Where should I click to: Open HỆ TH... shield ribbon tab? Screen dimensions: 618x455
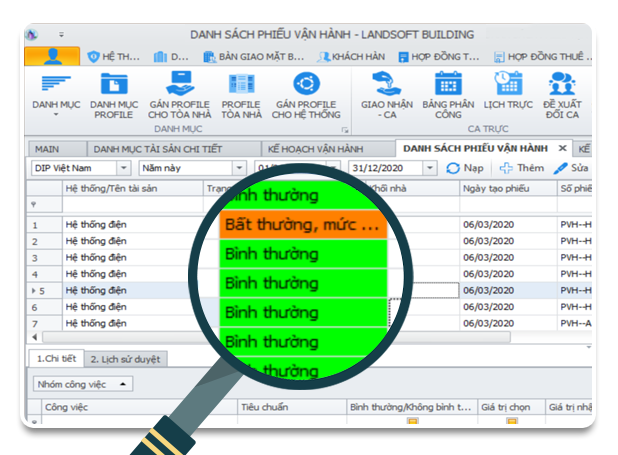pyautogui.click(x=113, y=57)
